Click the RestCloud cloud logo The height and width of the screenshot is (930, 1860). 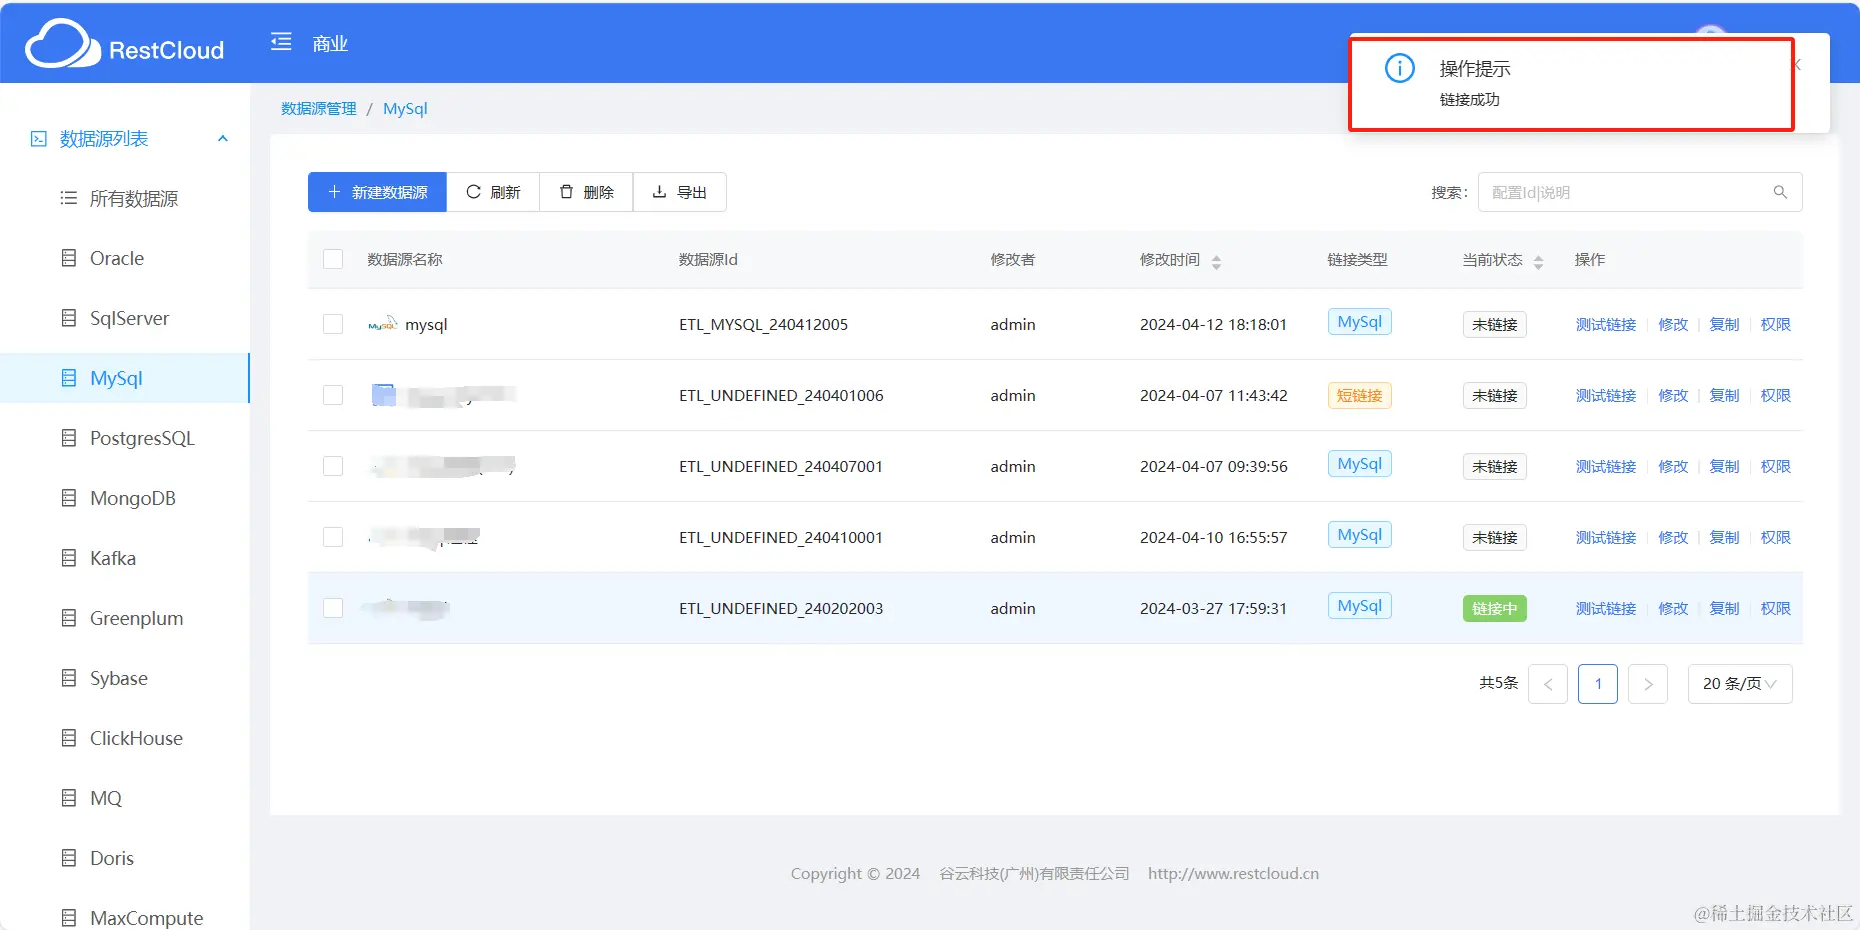[62, 45]
